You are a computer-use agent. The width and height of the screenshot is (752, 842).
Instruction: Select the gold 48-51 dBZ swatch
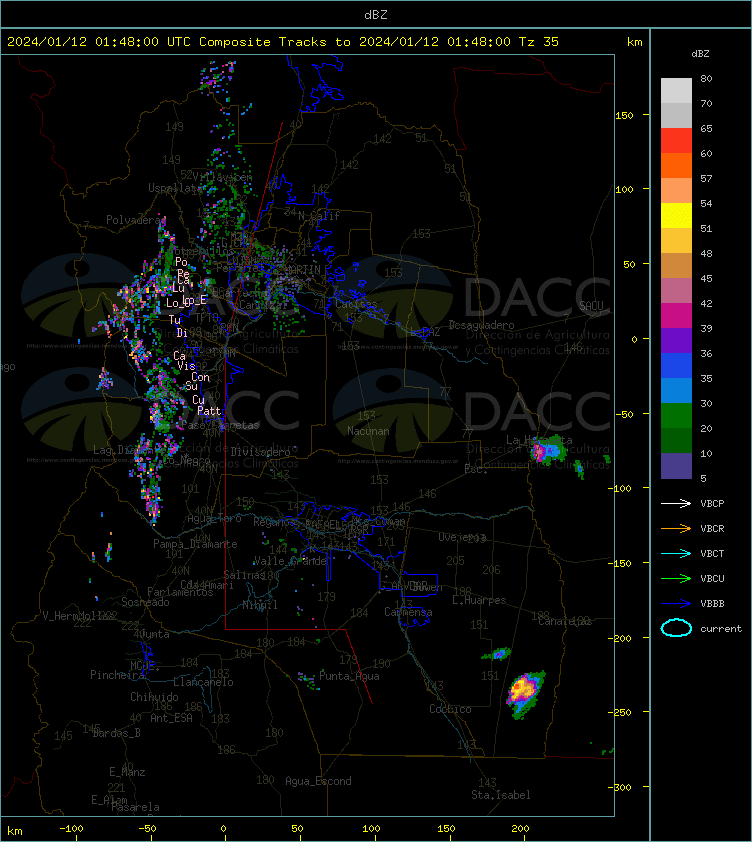pyautogui.click(x=676, y=241)
